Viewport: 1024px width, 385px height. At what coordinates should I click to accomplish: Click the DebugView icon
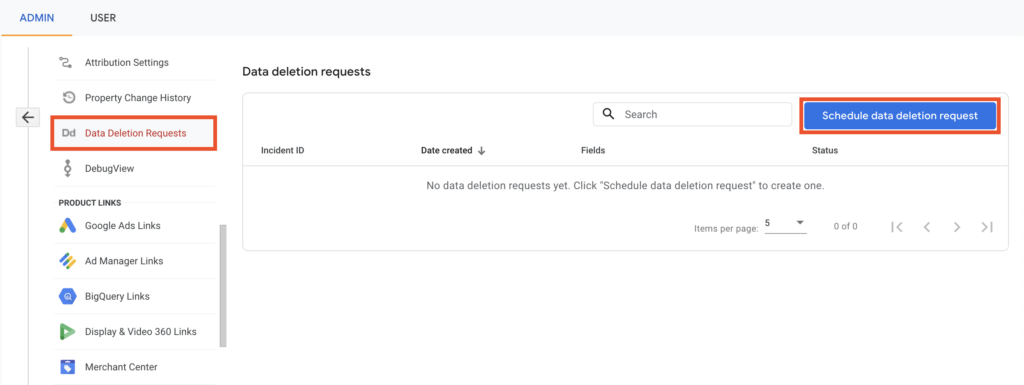(67, 168)
